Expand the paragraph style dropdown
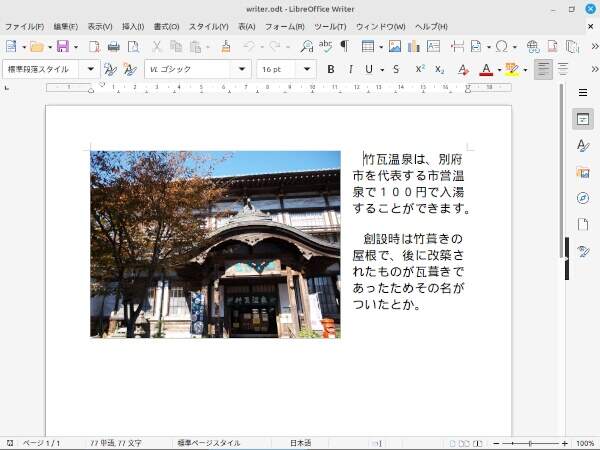Image resolution: width=600 pixels, height=450 pixels. click(x=91, y=69)
